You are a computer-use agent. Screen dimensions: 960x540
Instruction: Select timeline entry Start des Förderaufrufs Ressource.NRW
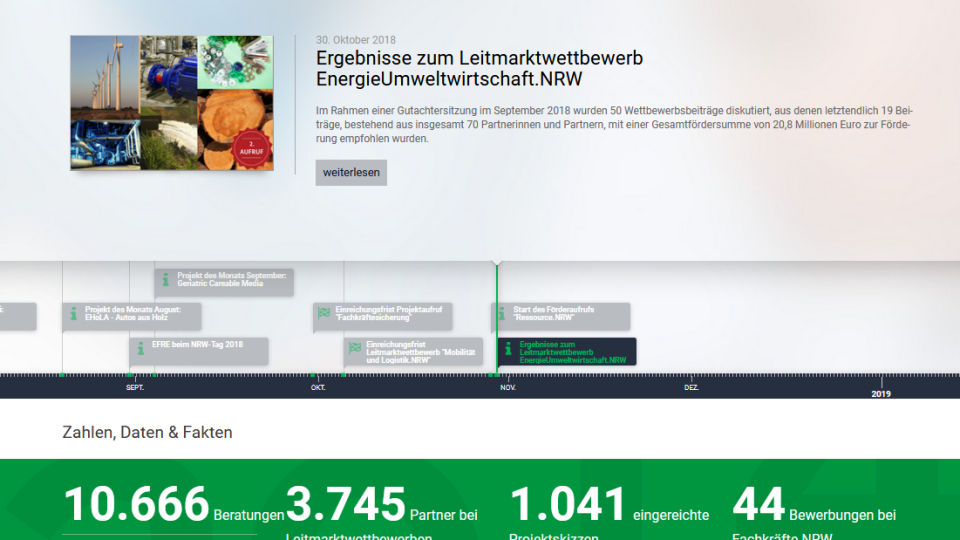coord(560,317)
